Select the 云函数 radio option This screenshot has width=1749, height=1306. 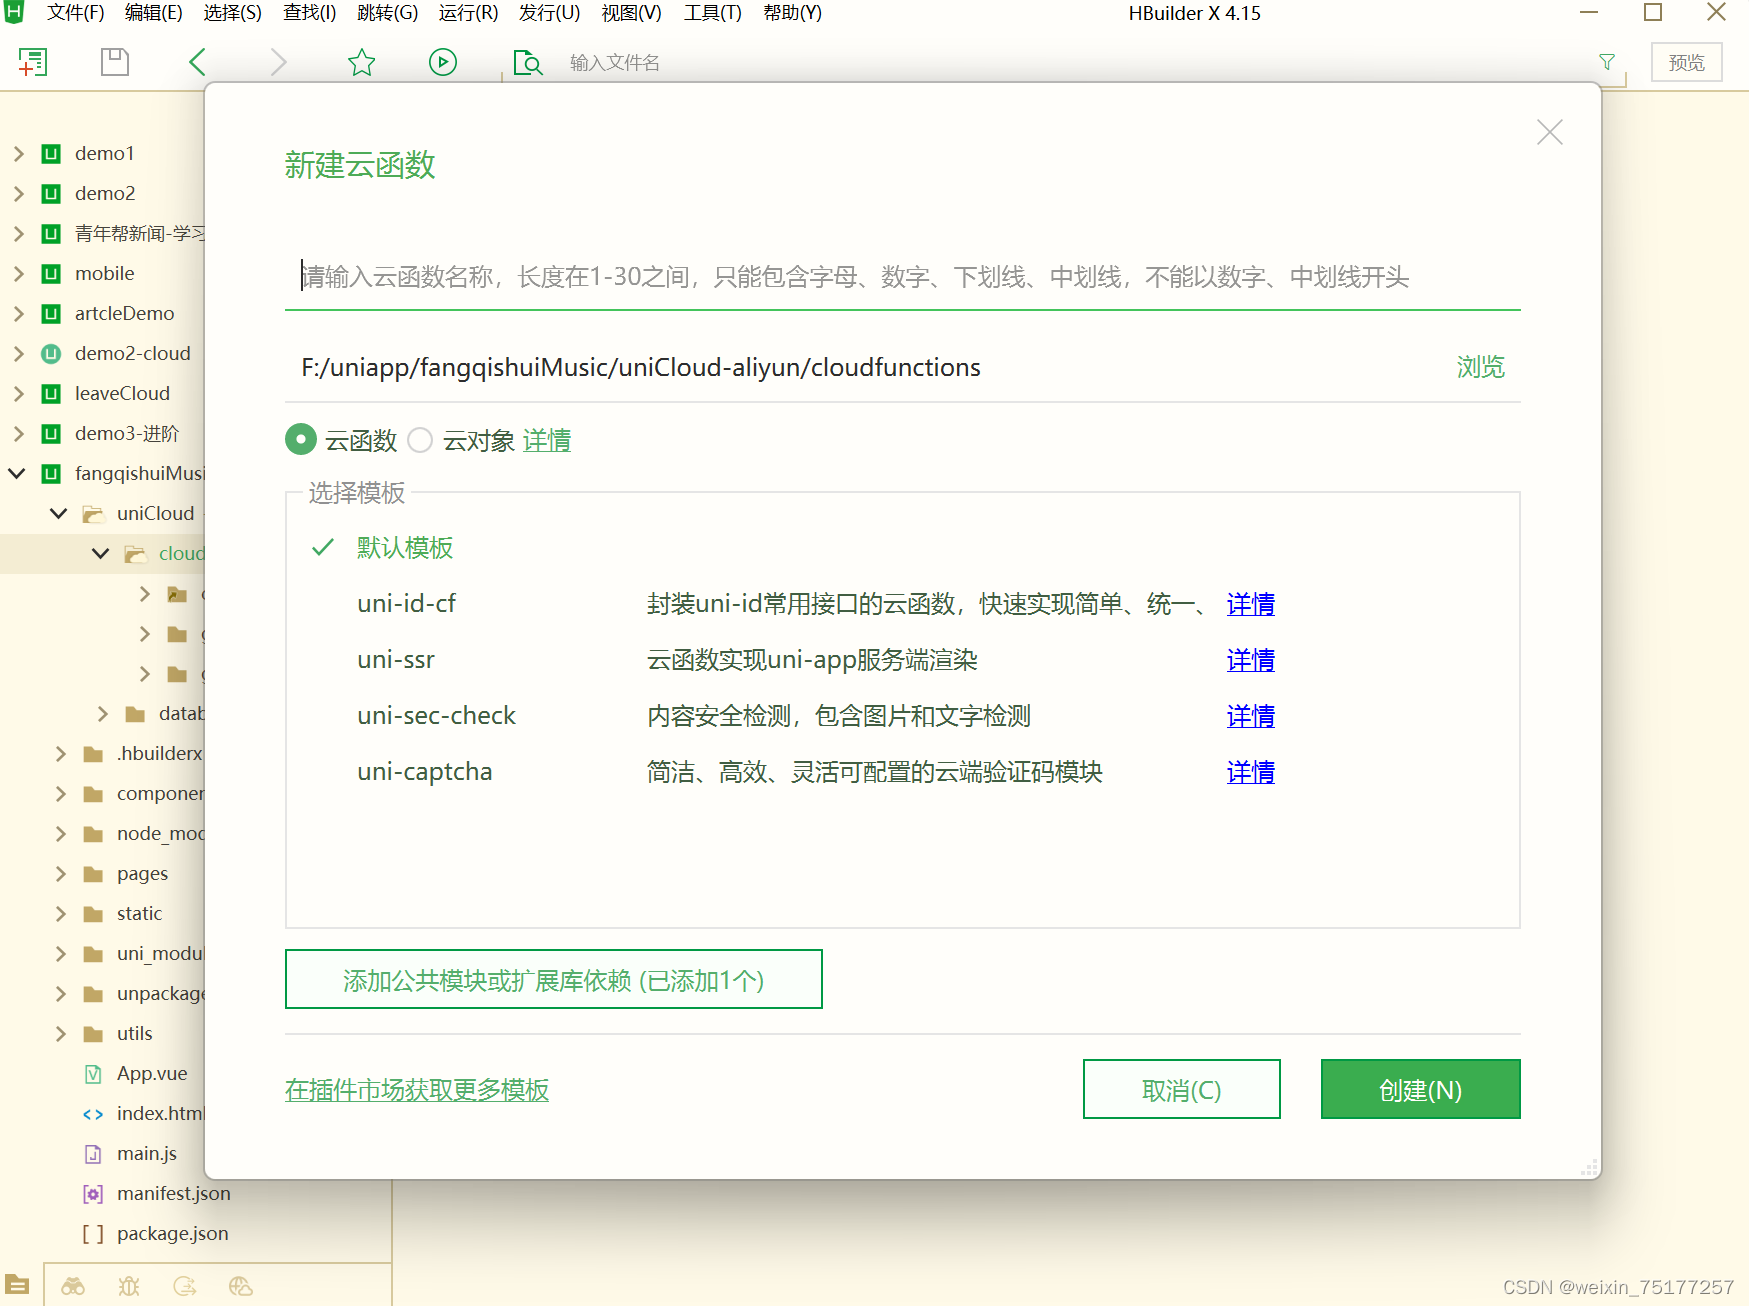point(301,440)
